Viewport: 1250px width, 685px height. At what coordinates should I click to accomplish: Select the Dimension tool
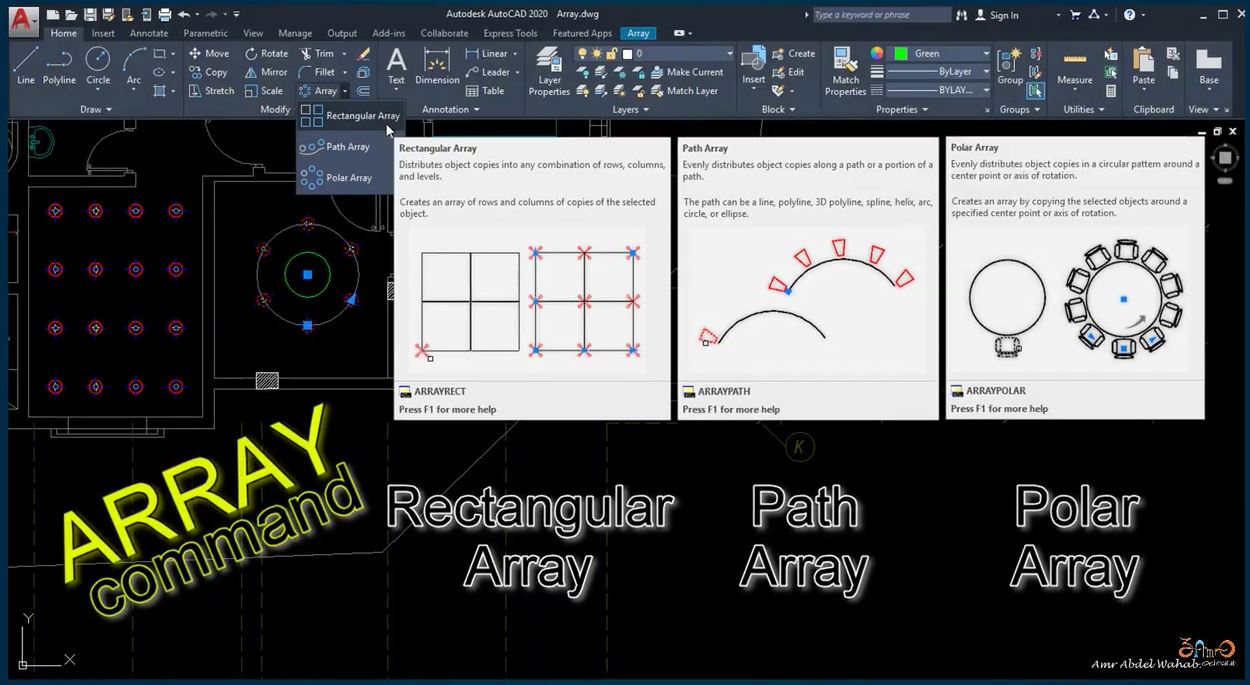point(437,66)
